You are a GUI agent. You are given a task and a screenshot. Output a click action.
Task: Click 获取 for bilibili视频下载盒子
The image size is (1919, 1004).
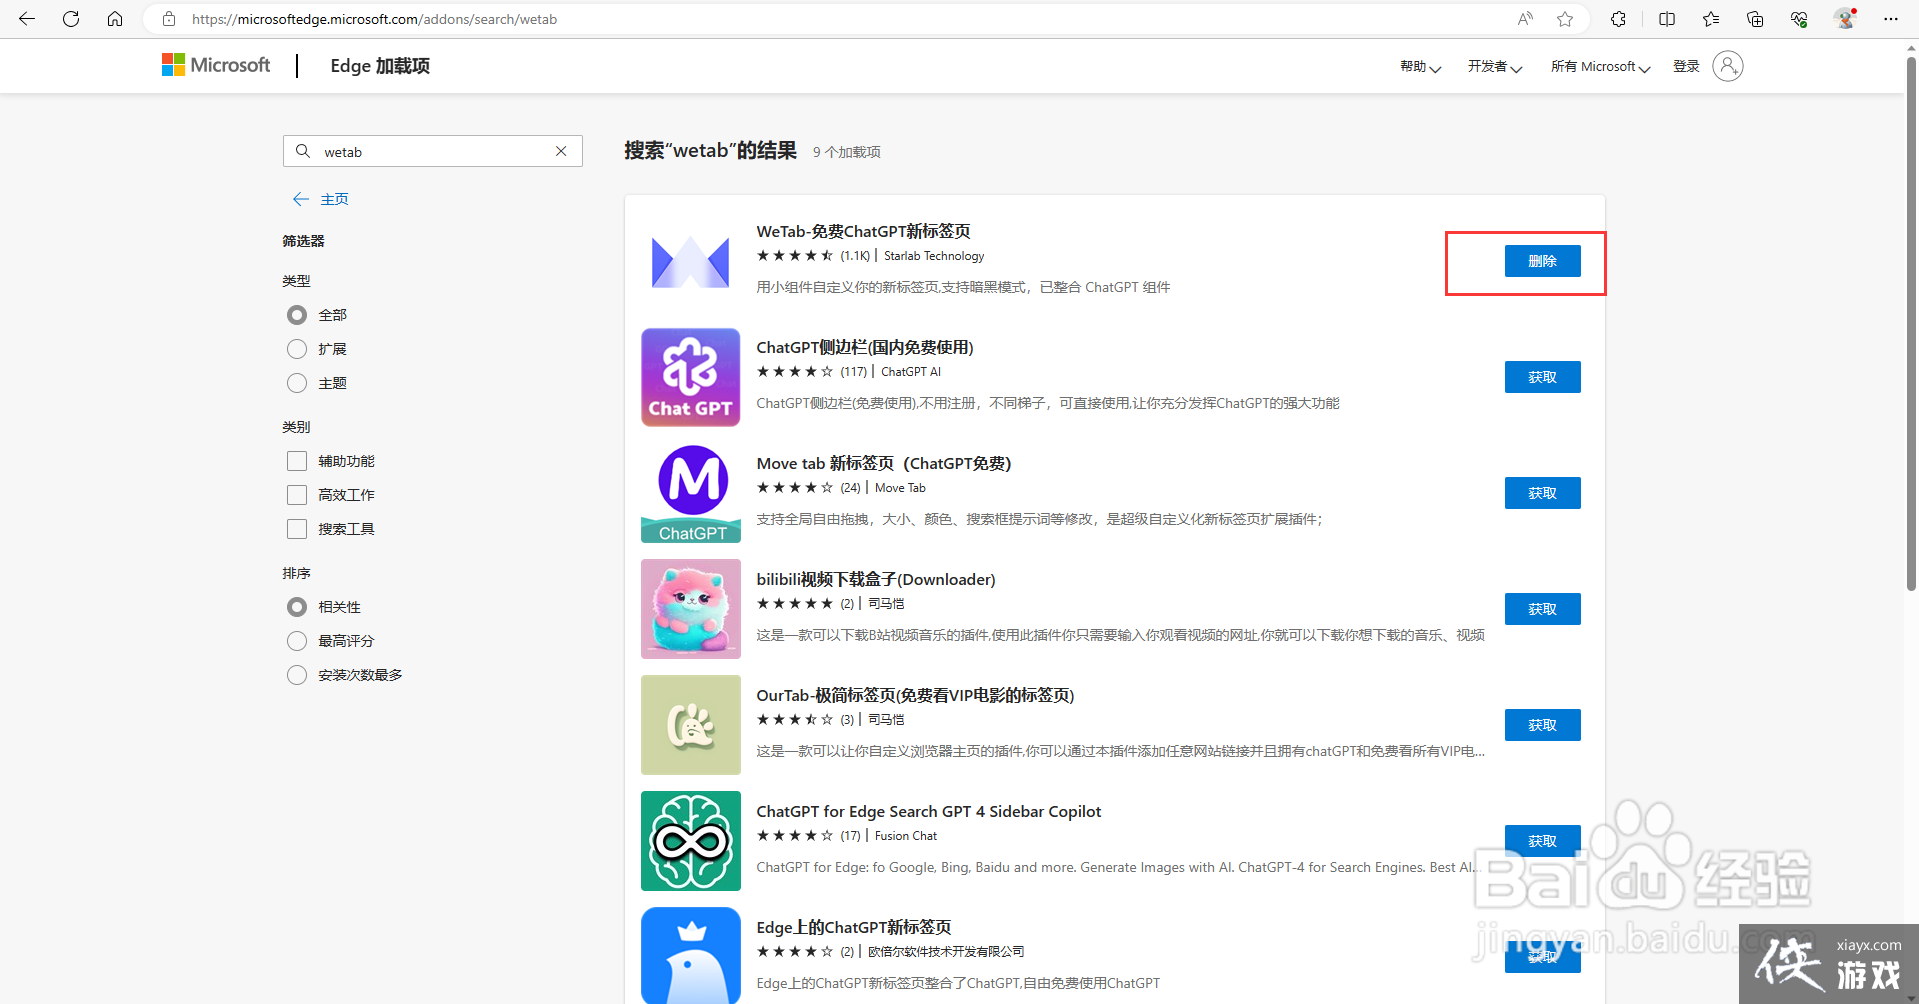click(x=1542, y=609)
